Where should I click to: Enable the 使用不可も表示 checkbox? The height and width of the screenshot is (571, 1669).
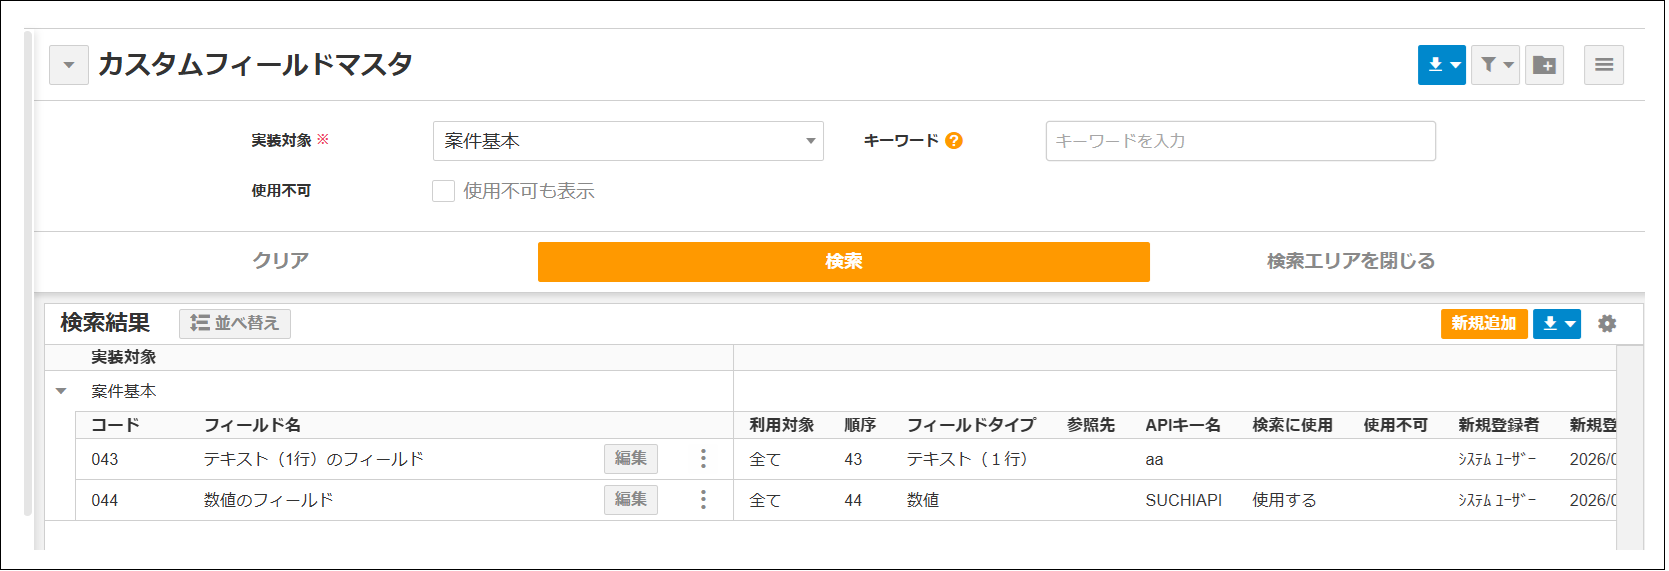click(x=443, y=191)
